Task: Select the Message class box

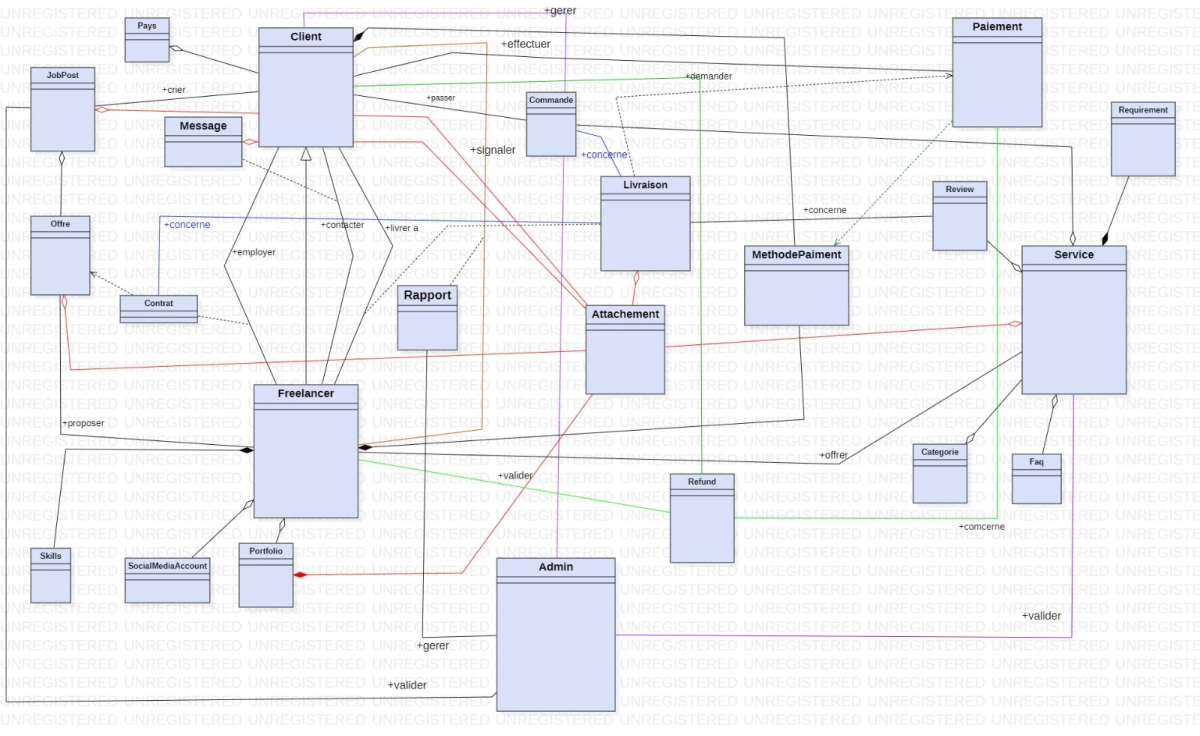Action: click(203, 142)
